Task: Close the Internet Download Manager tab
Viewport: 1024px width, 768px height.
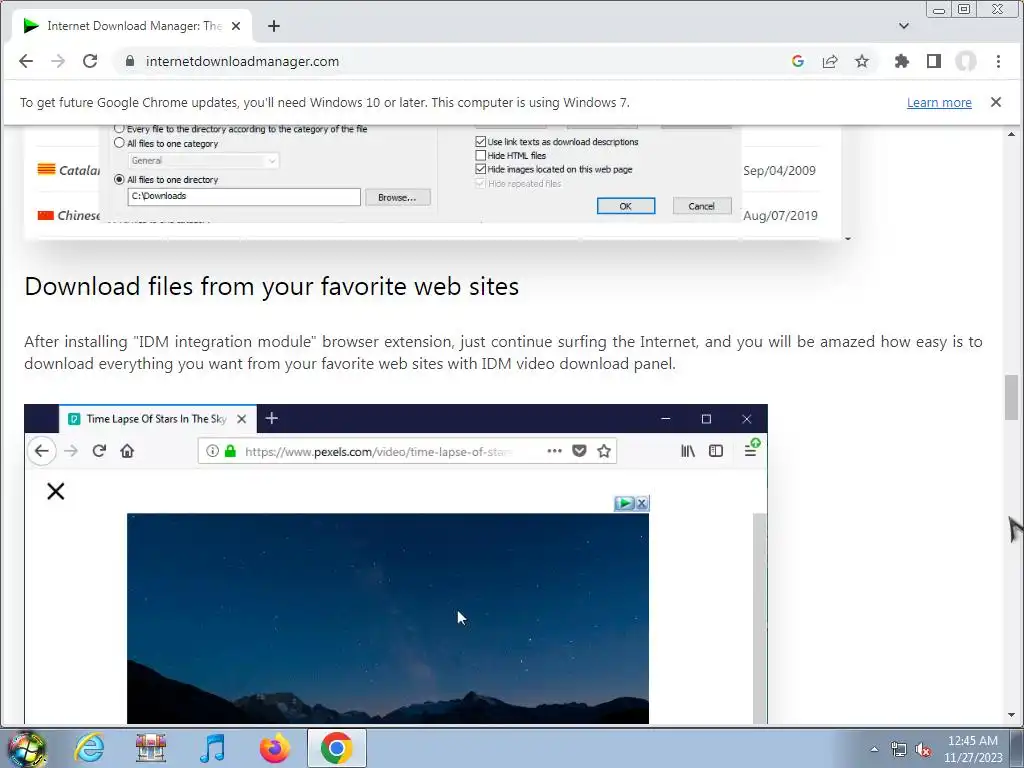Action: point(236,26)
